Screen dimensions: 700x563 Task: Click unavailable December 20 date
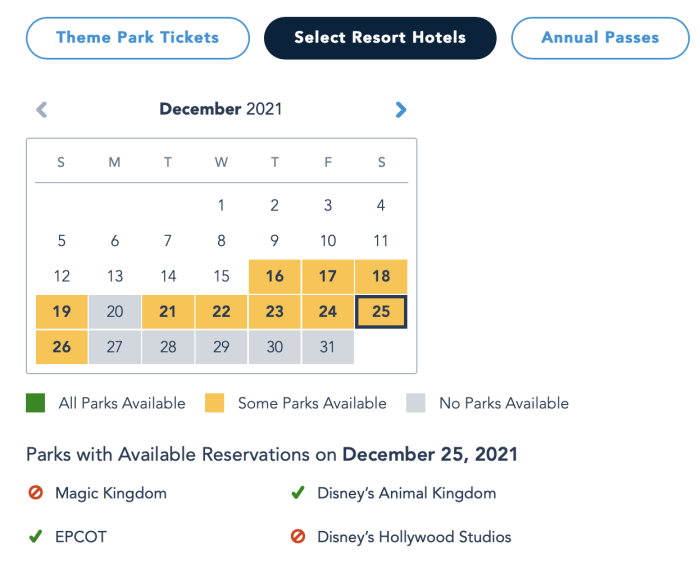pyautogui.click(x=115, y=312)
